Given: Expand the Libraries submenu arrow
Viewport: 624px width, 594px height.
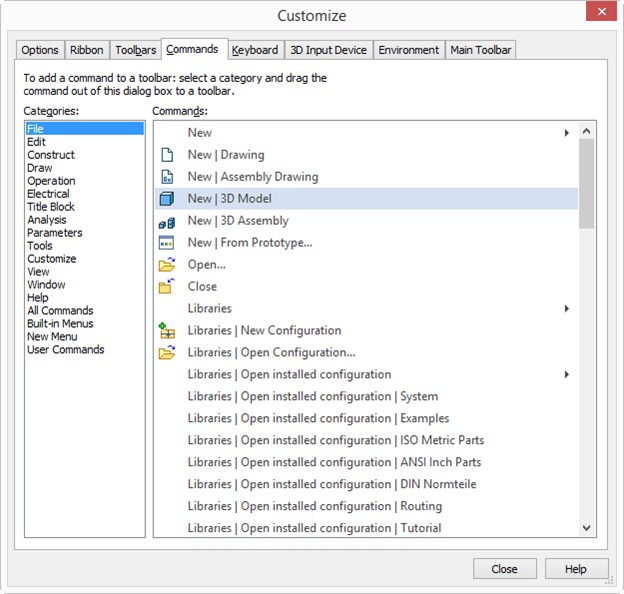Looking at the screenshot, I should pyautogui.click(x=567, y=309).
